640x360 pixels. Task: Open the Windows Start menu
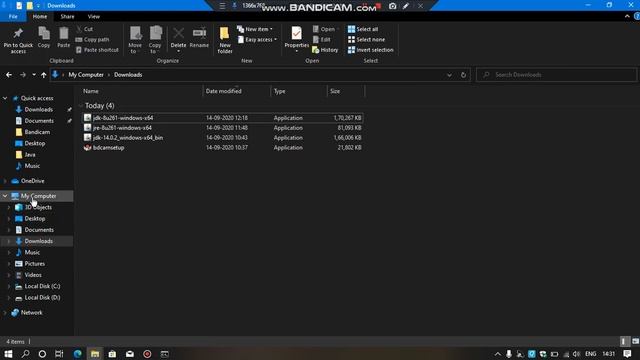(8, 354)
